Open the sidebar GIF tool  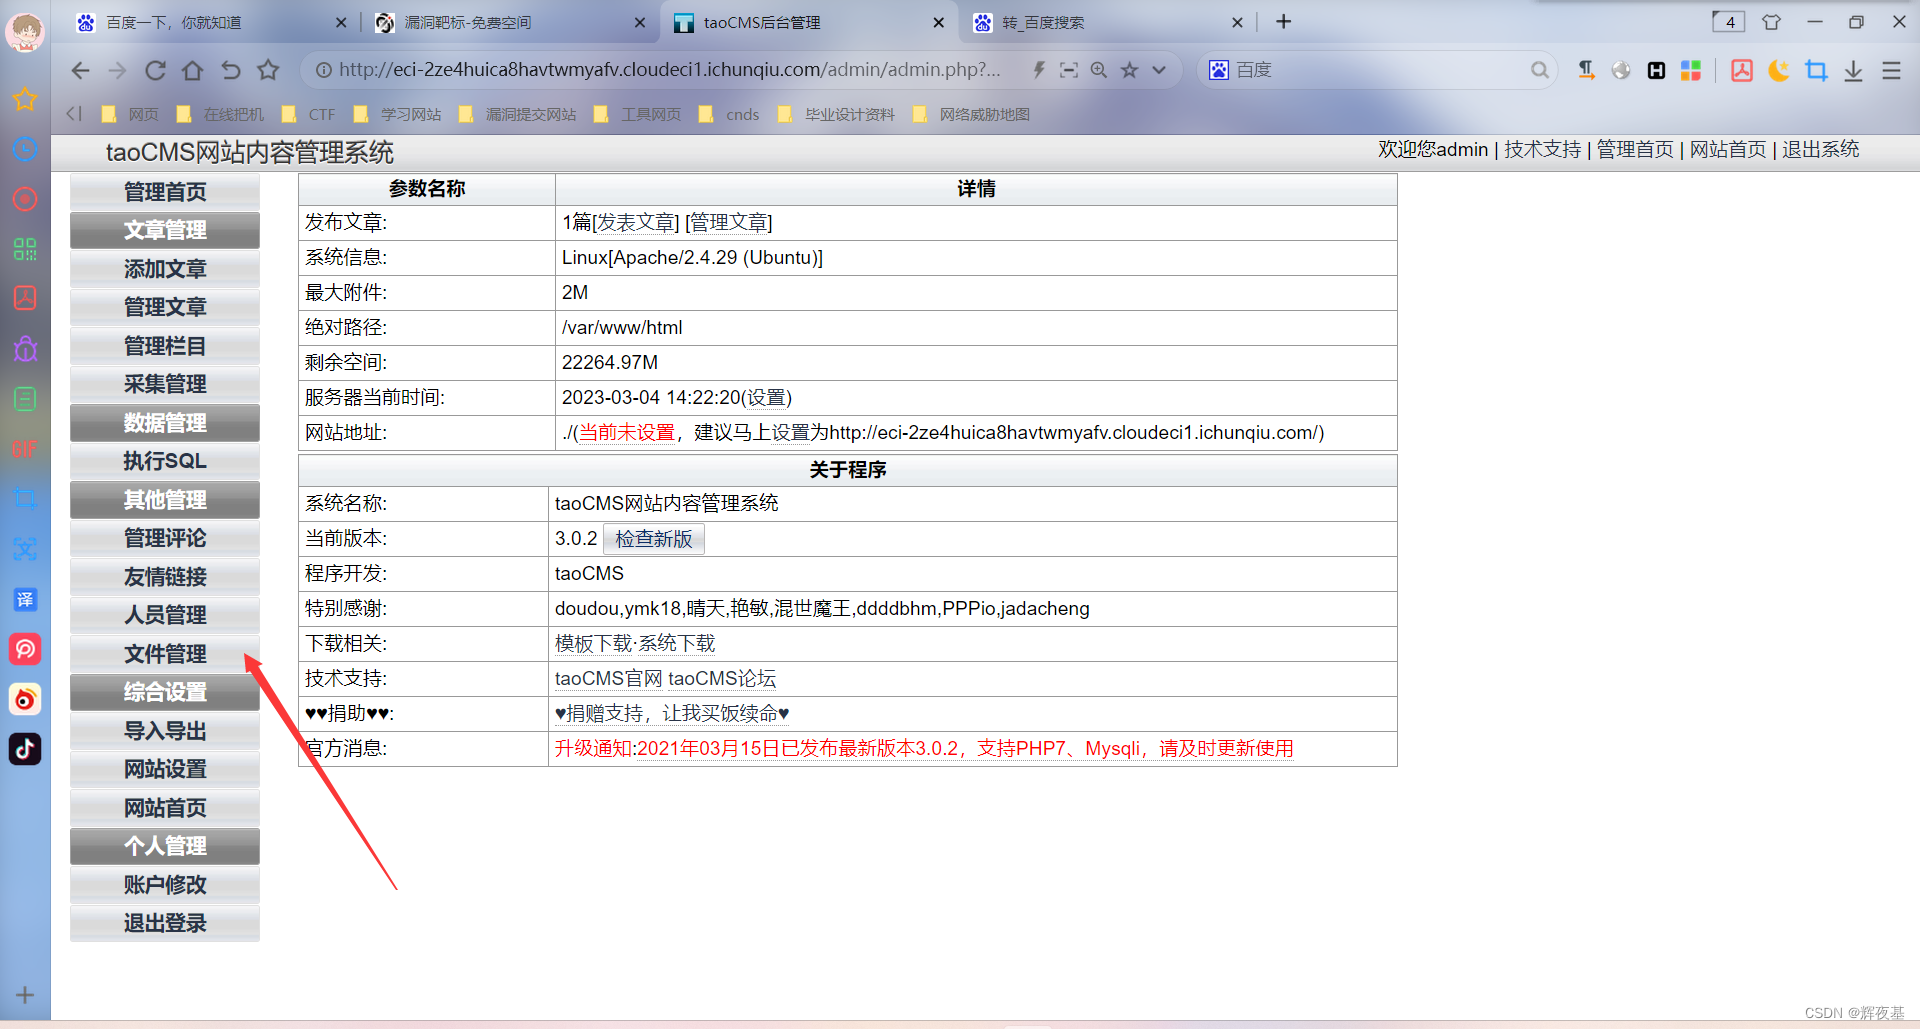[x=25, y=449]
